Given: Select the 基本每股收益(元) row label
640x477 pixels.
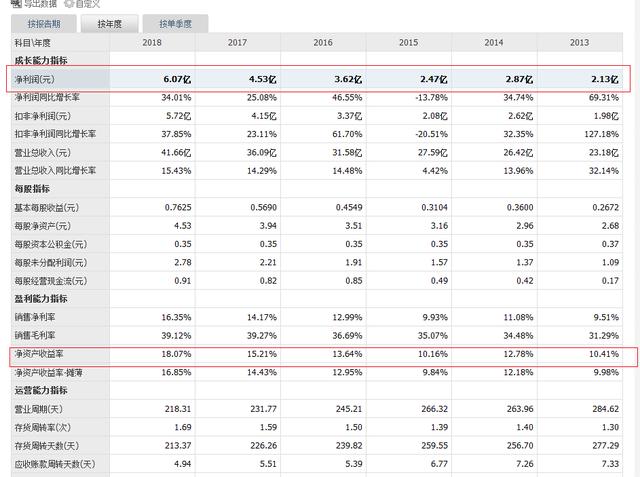Looking at the screenshot, I should tap(47, 208).
